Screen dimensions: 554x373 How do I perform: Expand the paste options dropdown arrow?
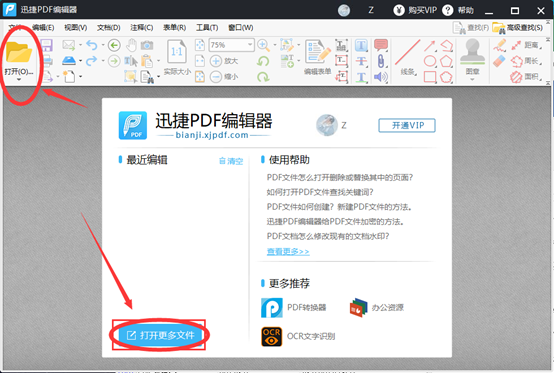(158, 61)
